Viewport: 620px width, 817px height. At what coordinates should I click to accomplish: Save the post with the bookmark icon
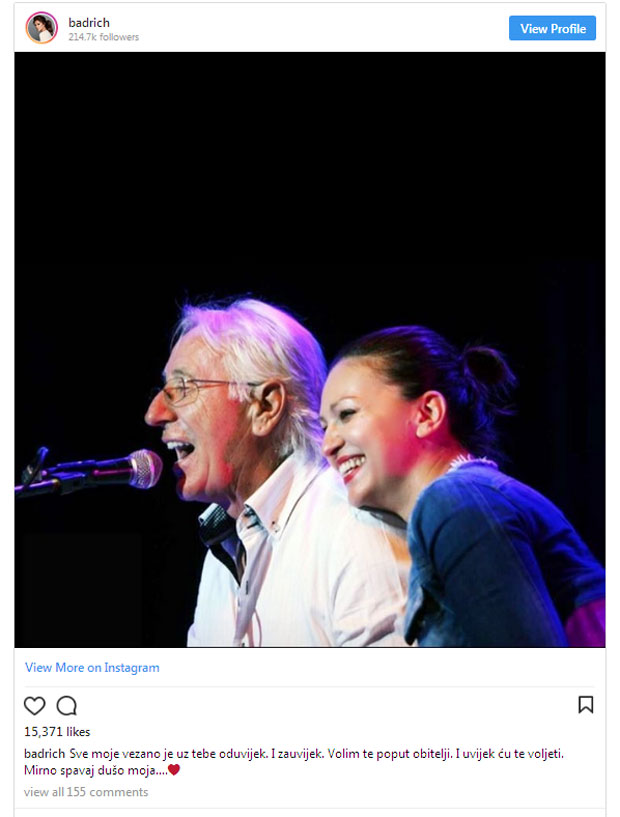586,704
